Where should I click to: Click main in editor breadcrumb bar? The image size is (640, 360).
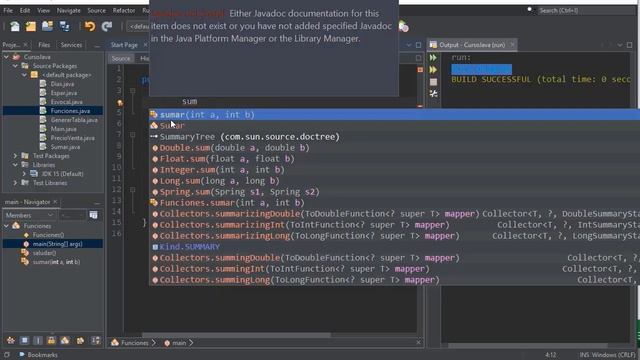[179, 343]
